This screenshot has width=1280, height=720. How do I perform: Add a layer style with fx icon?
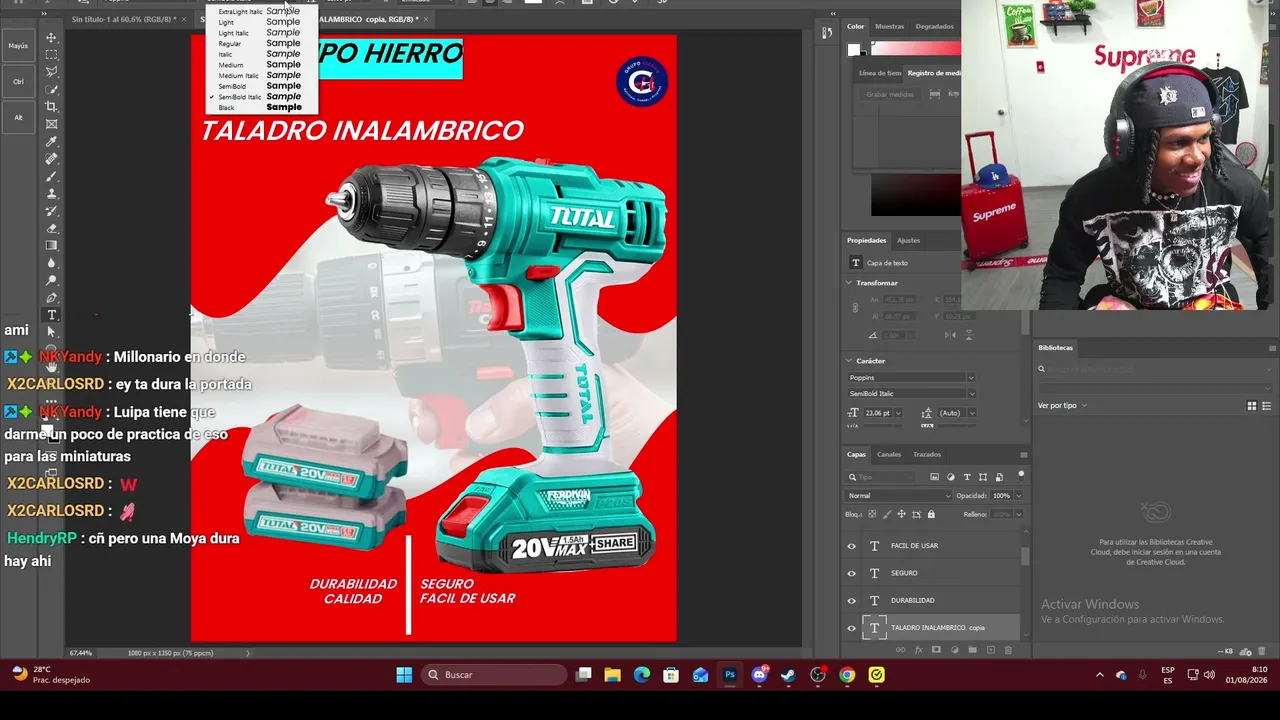tap(918, 650)
